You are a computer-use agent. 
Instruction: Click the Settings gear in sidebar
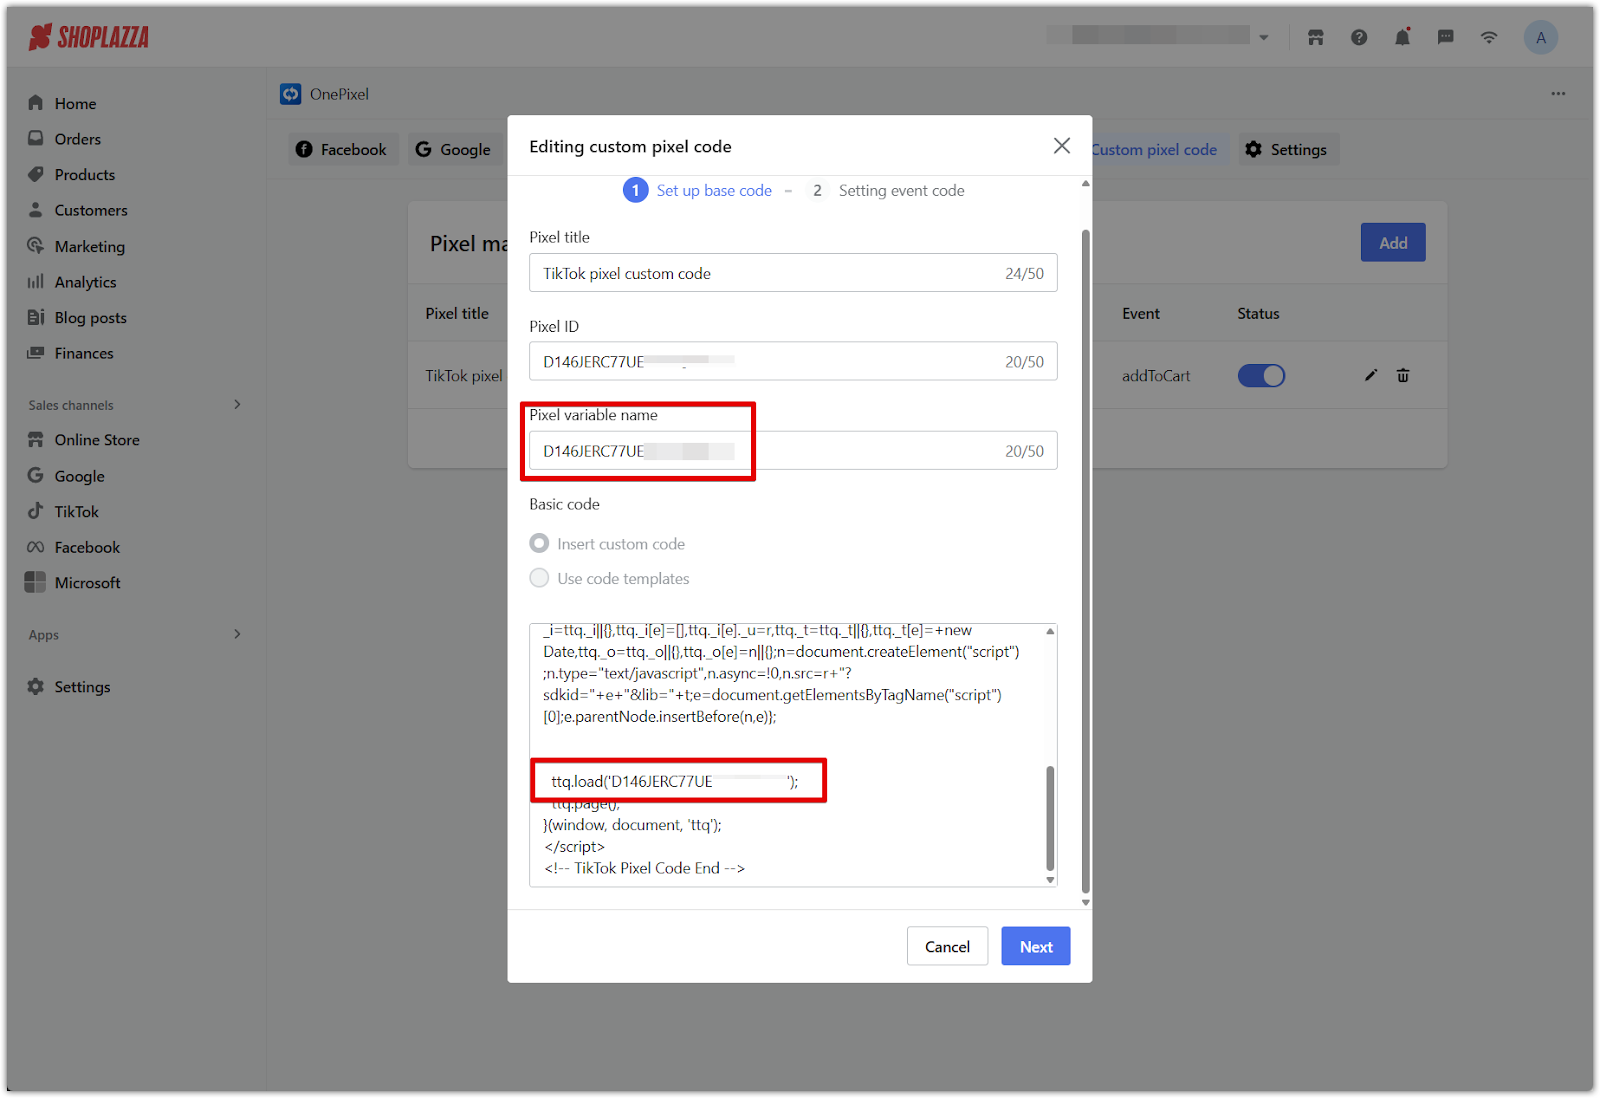point(36,687)
